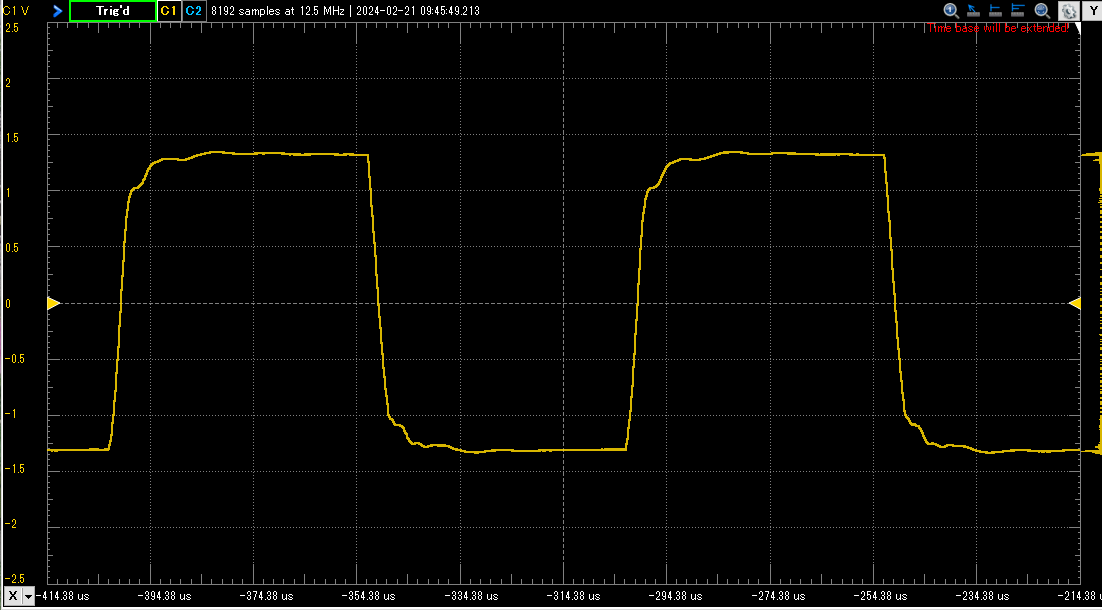The image size is (1102, 610).
Task: Click the '2.5' top voltage axis label
Action: tap(12, 27)
